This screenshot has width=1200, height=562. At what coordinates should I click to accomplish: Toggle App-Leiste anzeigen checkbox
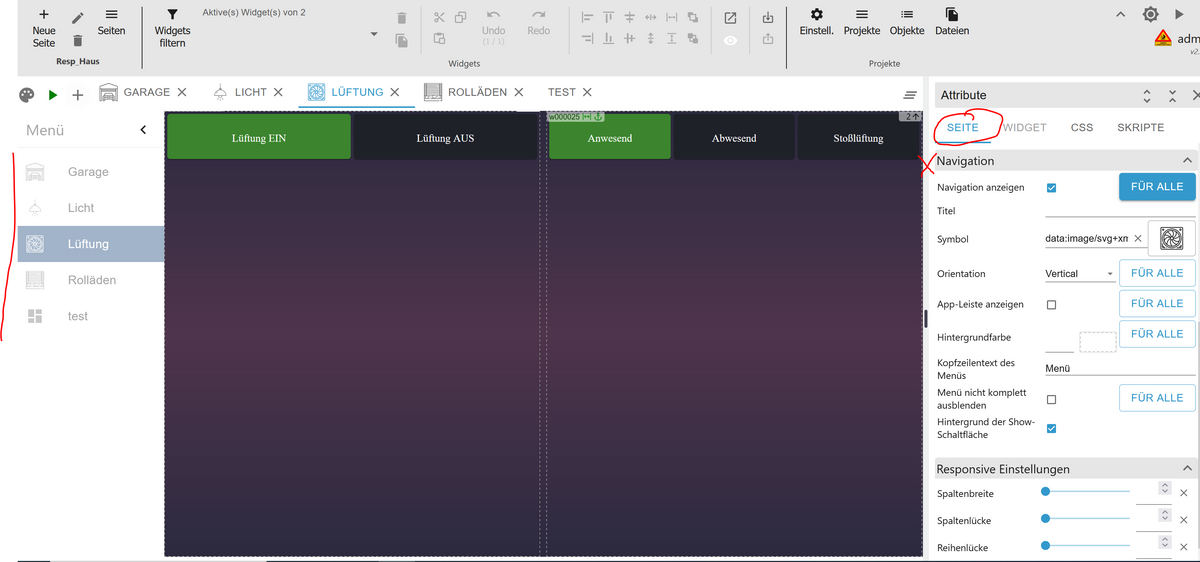point(1051,304)
